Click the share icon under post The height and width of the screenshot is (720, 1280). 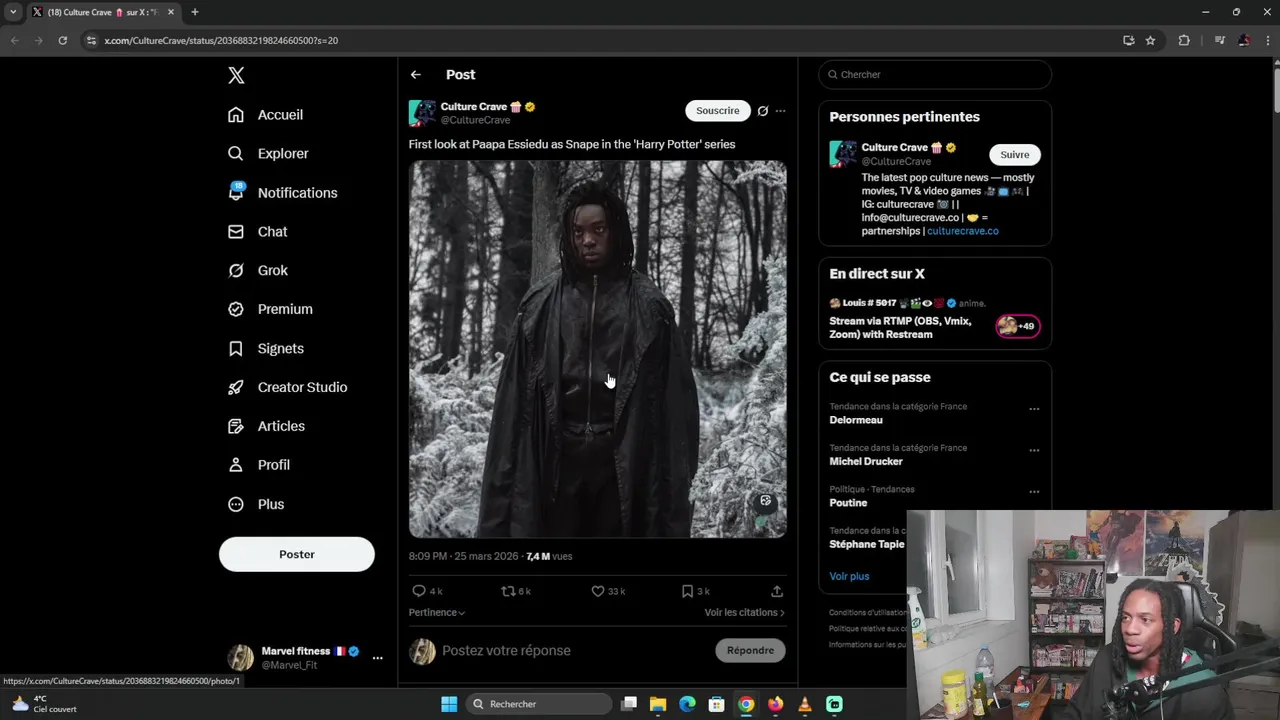pyautogui.click(x=777, y=591)
